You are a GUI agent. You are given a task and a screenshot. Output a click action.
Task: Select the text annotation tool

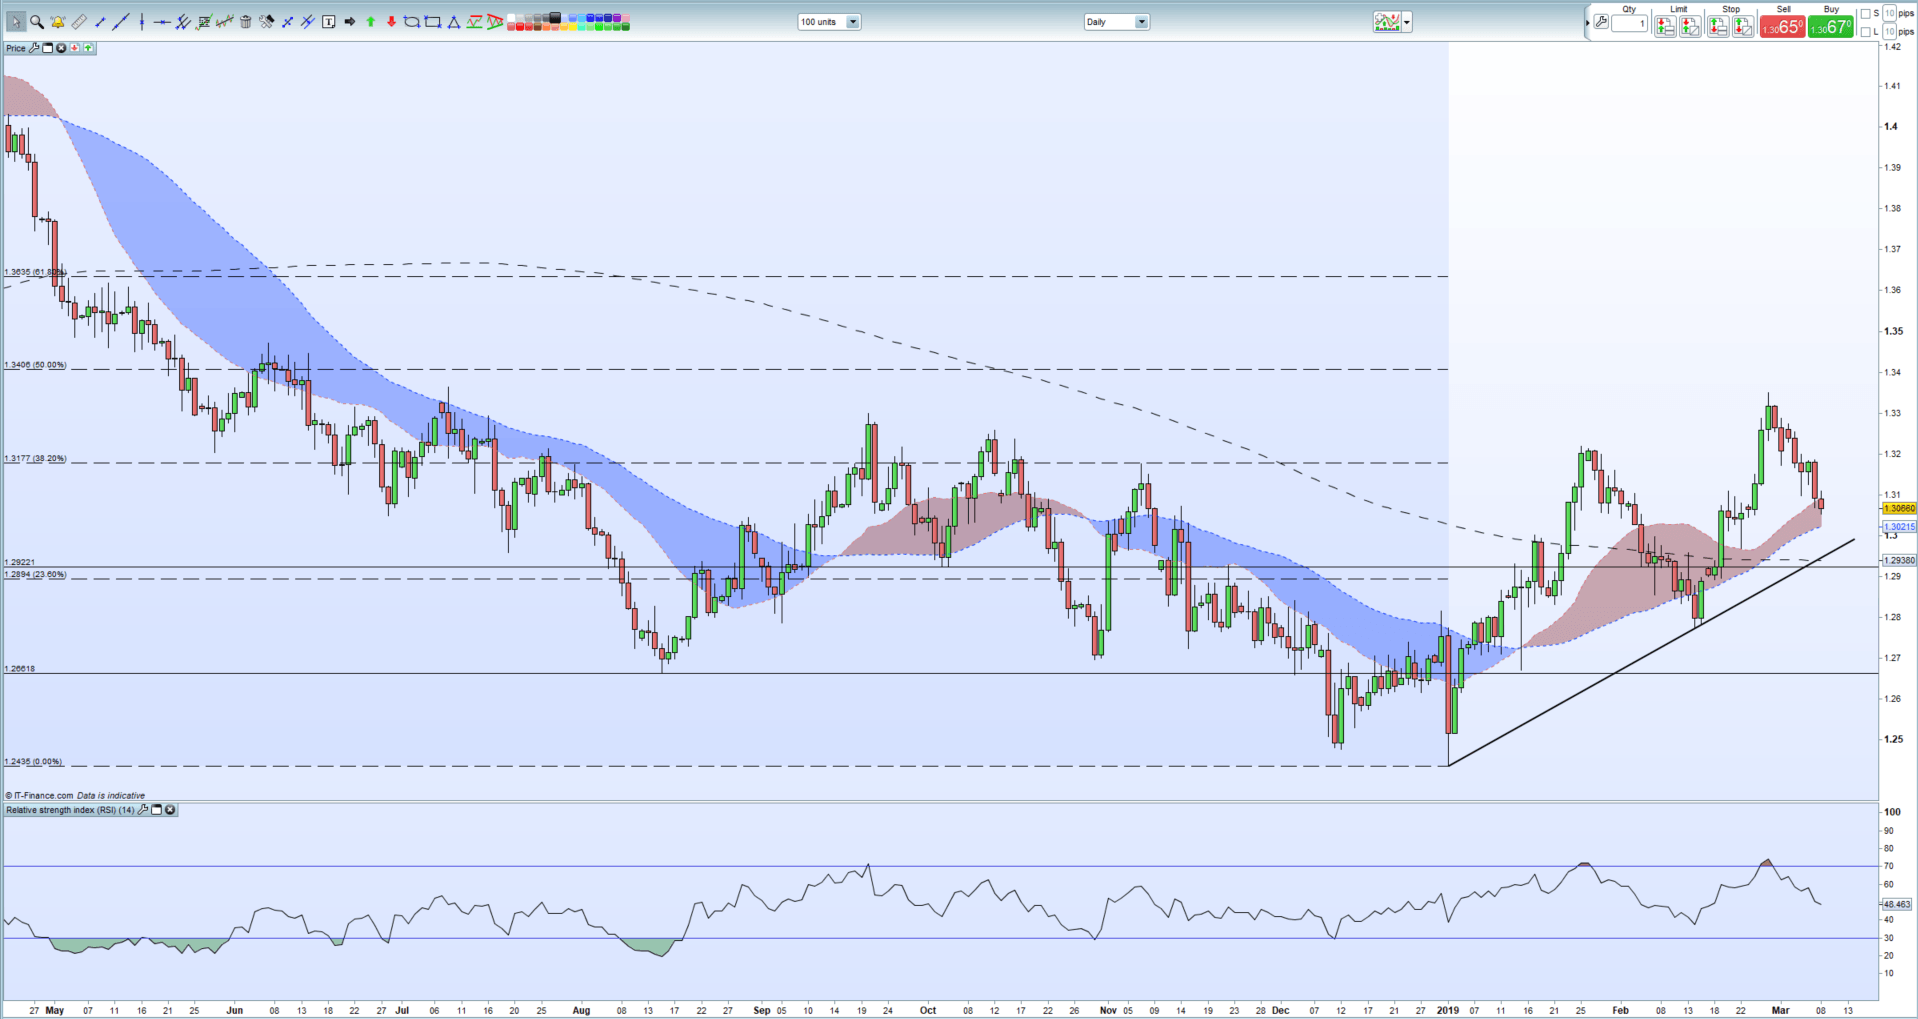tap(328, 22)
